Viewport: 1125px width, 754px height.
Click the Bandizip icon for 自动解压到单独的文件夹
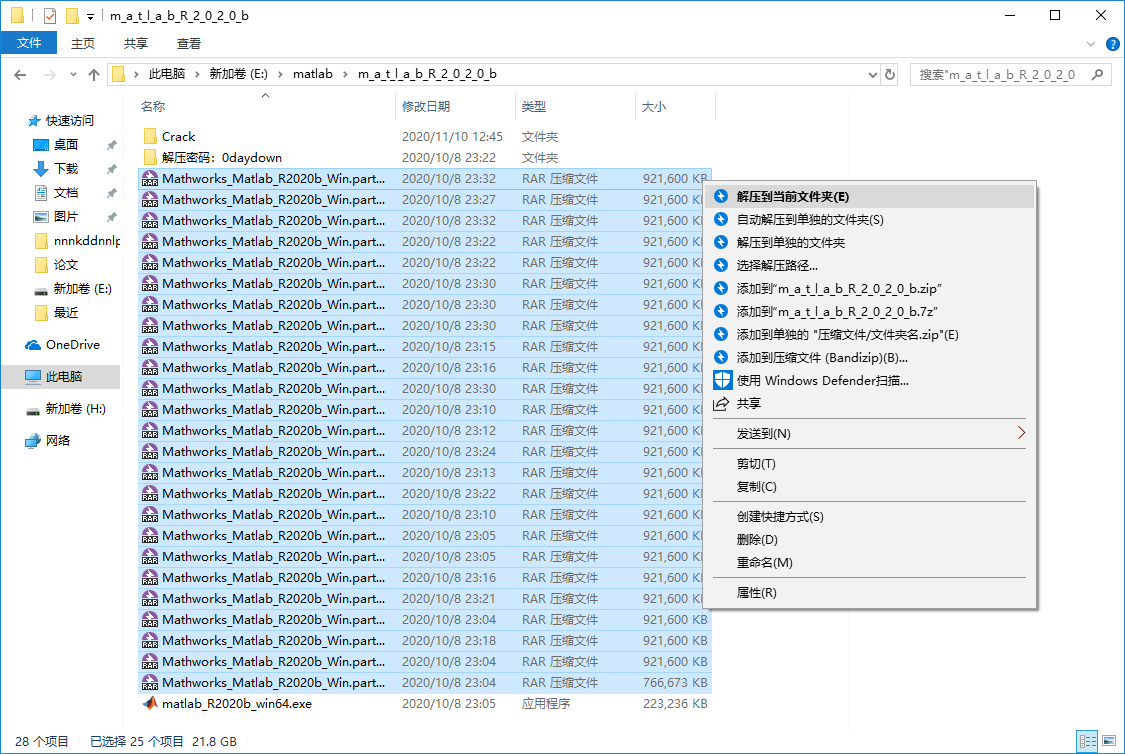point(723,220)
